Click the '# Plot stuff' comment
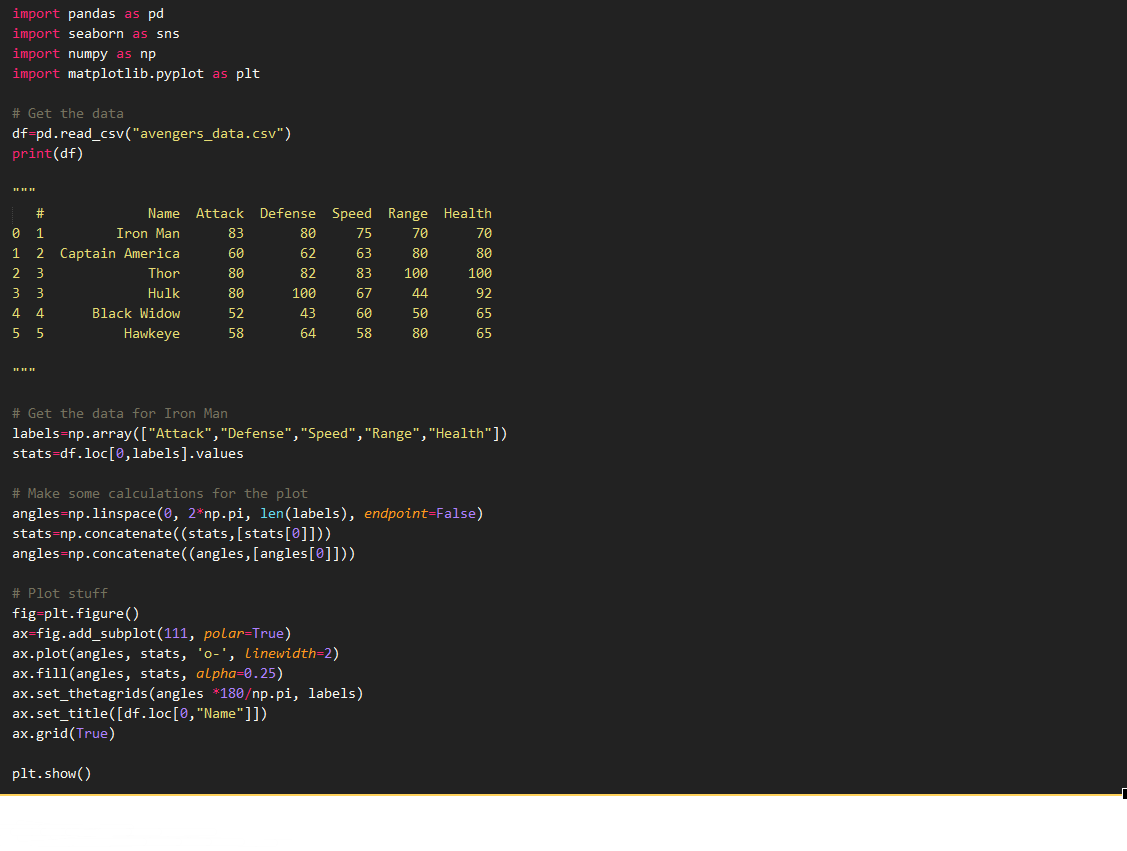Image resolution: width=1127 pixels, height=851 pixels. [x=60, y=594]
